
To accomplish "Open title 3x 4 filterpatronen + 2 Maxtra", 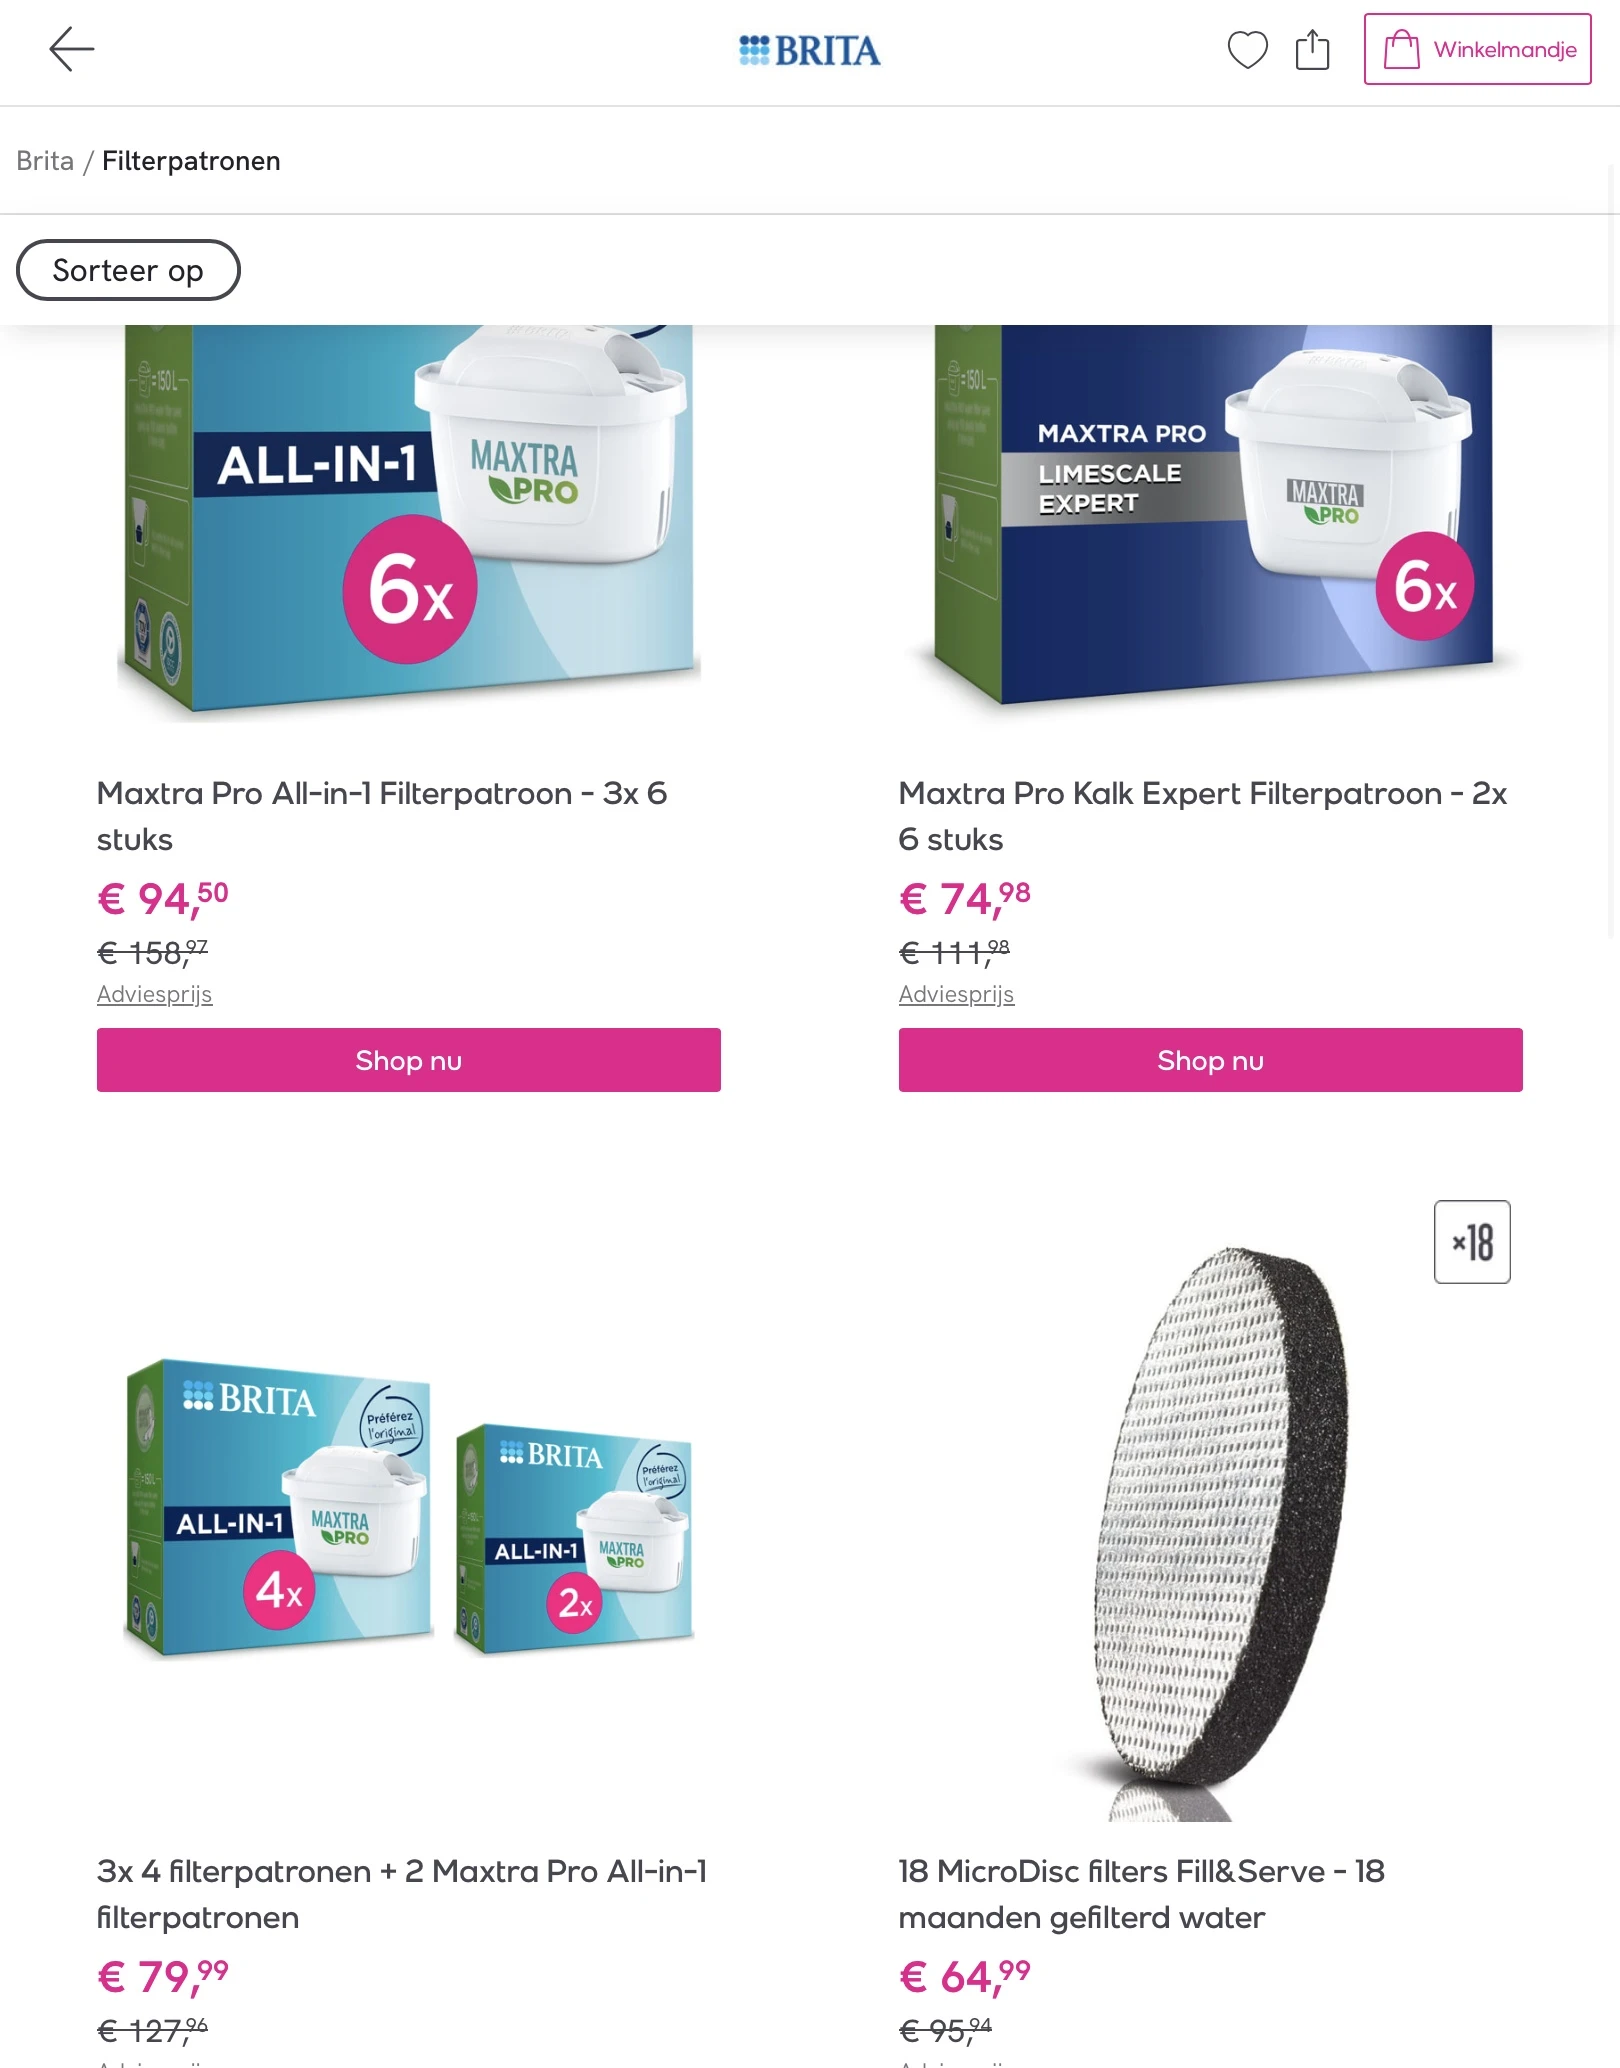I will (402, 1894).
